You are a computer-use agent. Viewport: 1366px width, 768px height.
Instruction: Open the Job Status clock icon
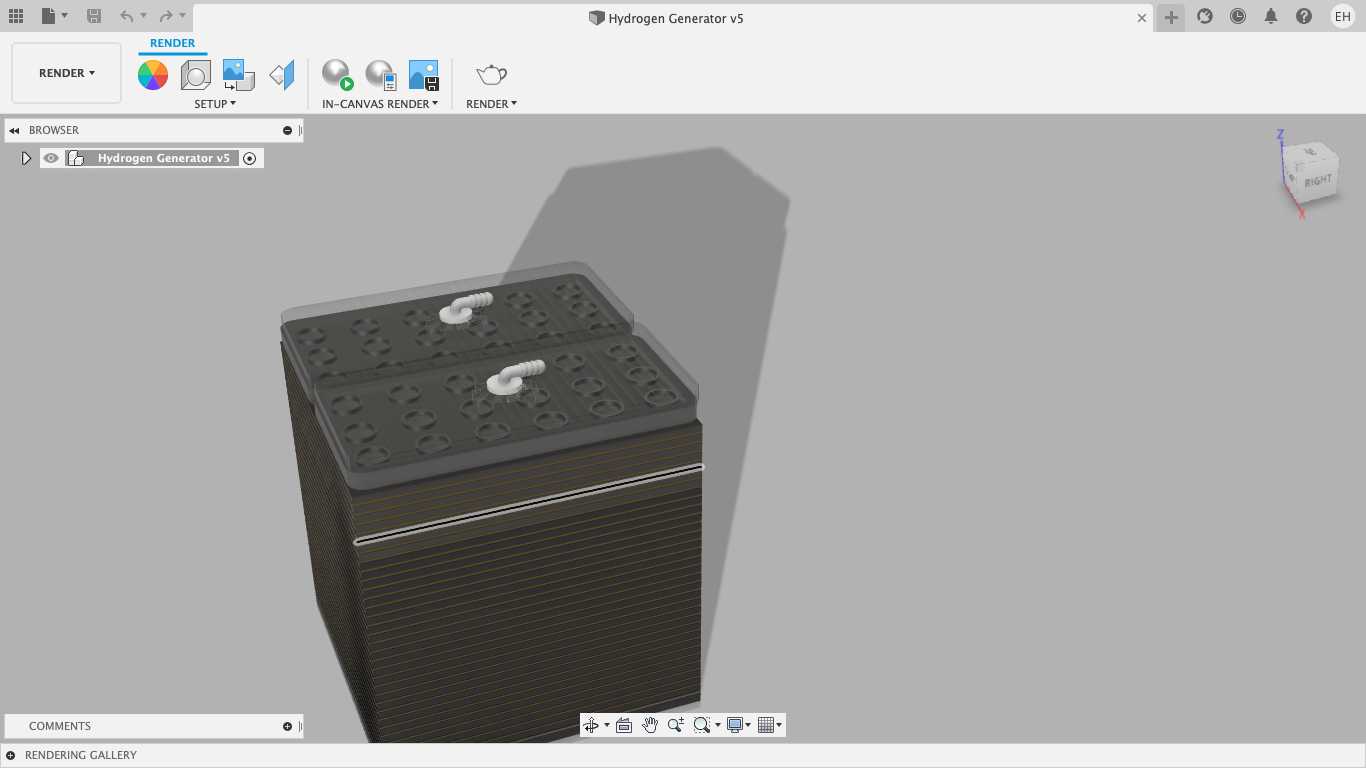[1238, 16]
